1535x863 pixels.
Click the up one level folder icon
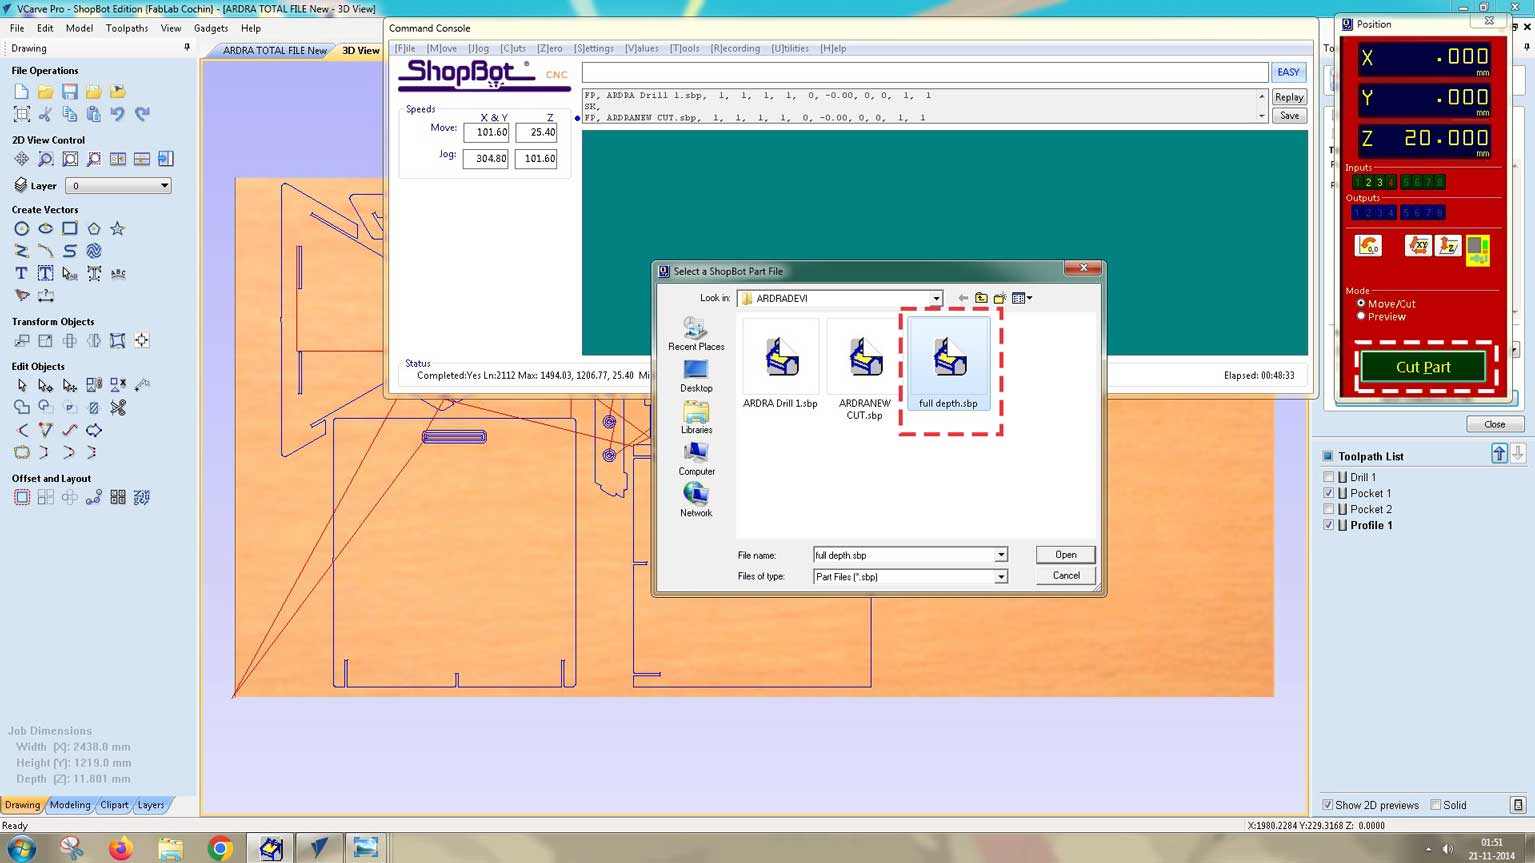981,298
